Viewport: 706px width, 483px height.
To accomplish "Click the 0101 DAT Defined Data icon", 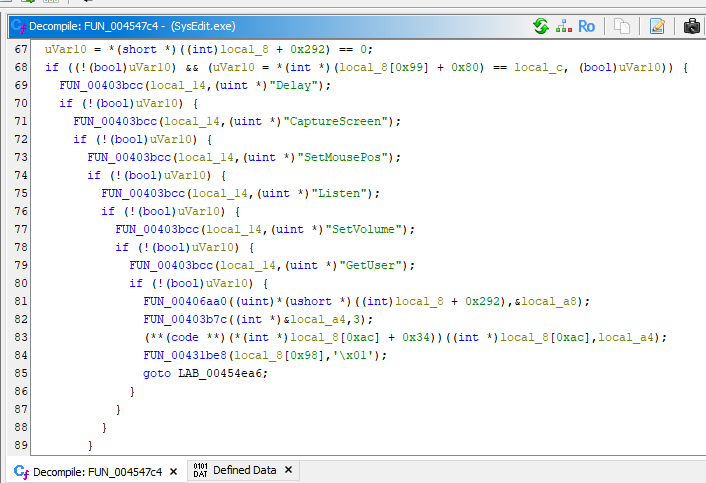I will point(200,470).
